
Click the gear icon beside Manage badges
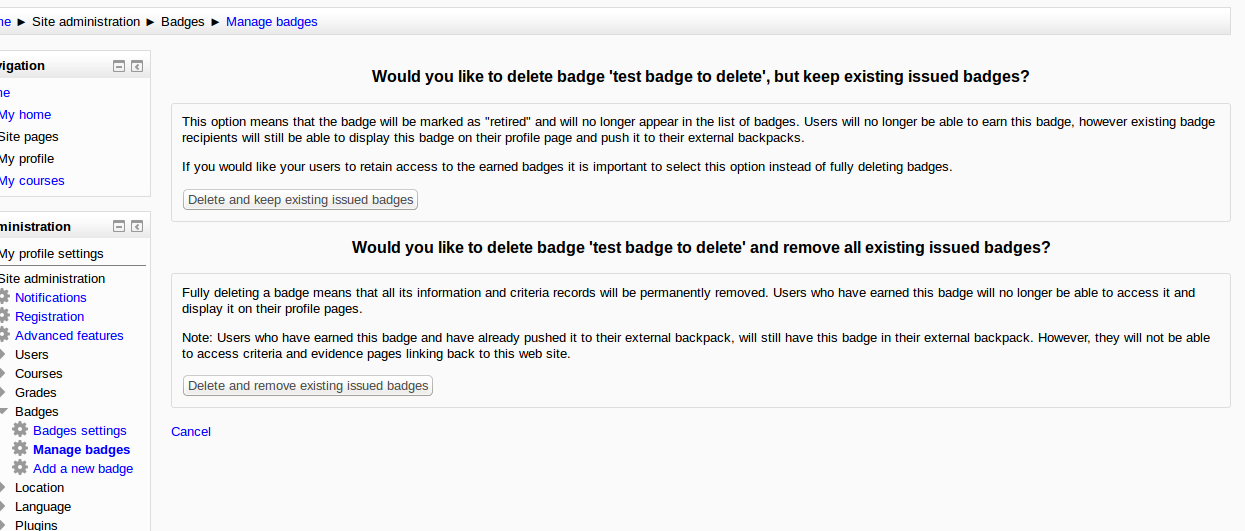click(20, 449)
